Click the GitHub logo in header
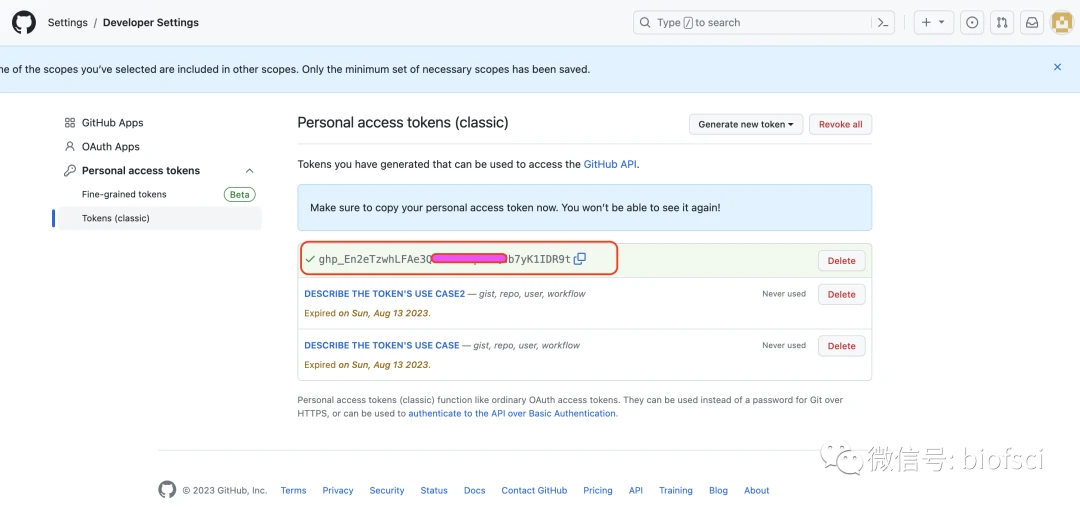This screenshot has width=1080, height=507. tap(23, 22)
